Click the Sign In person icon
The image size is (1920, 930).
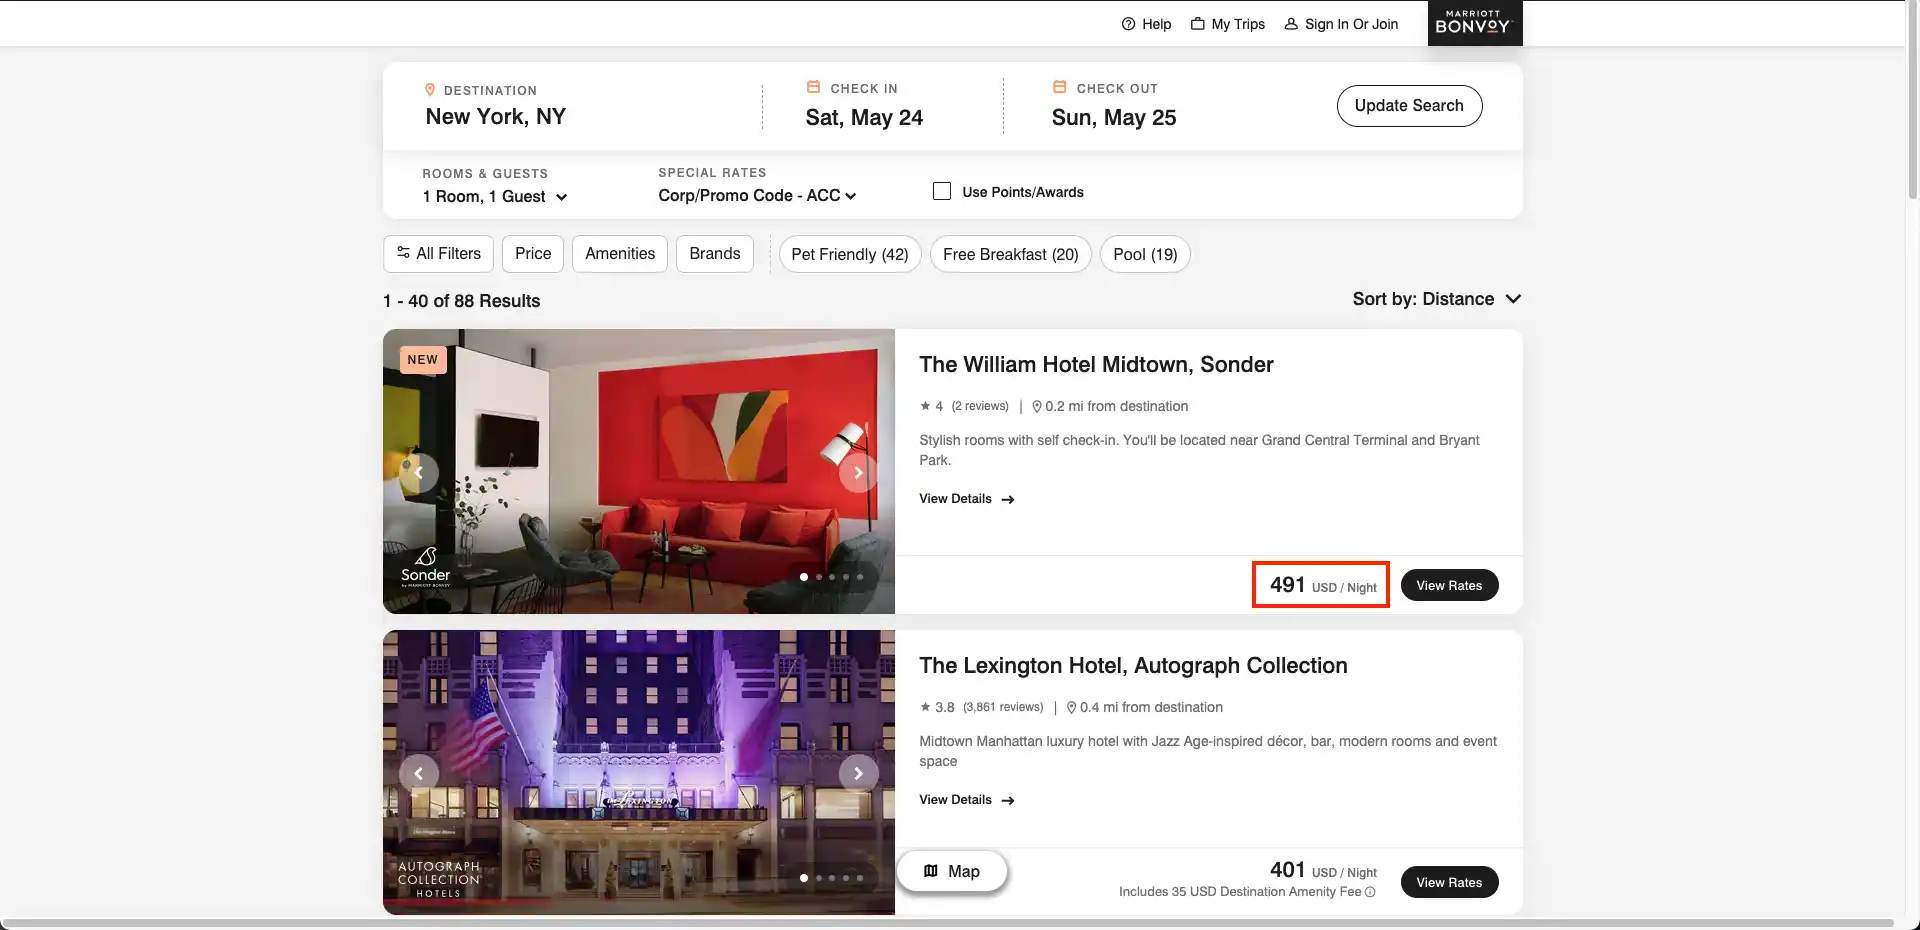1291,24
